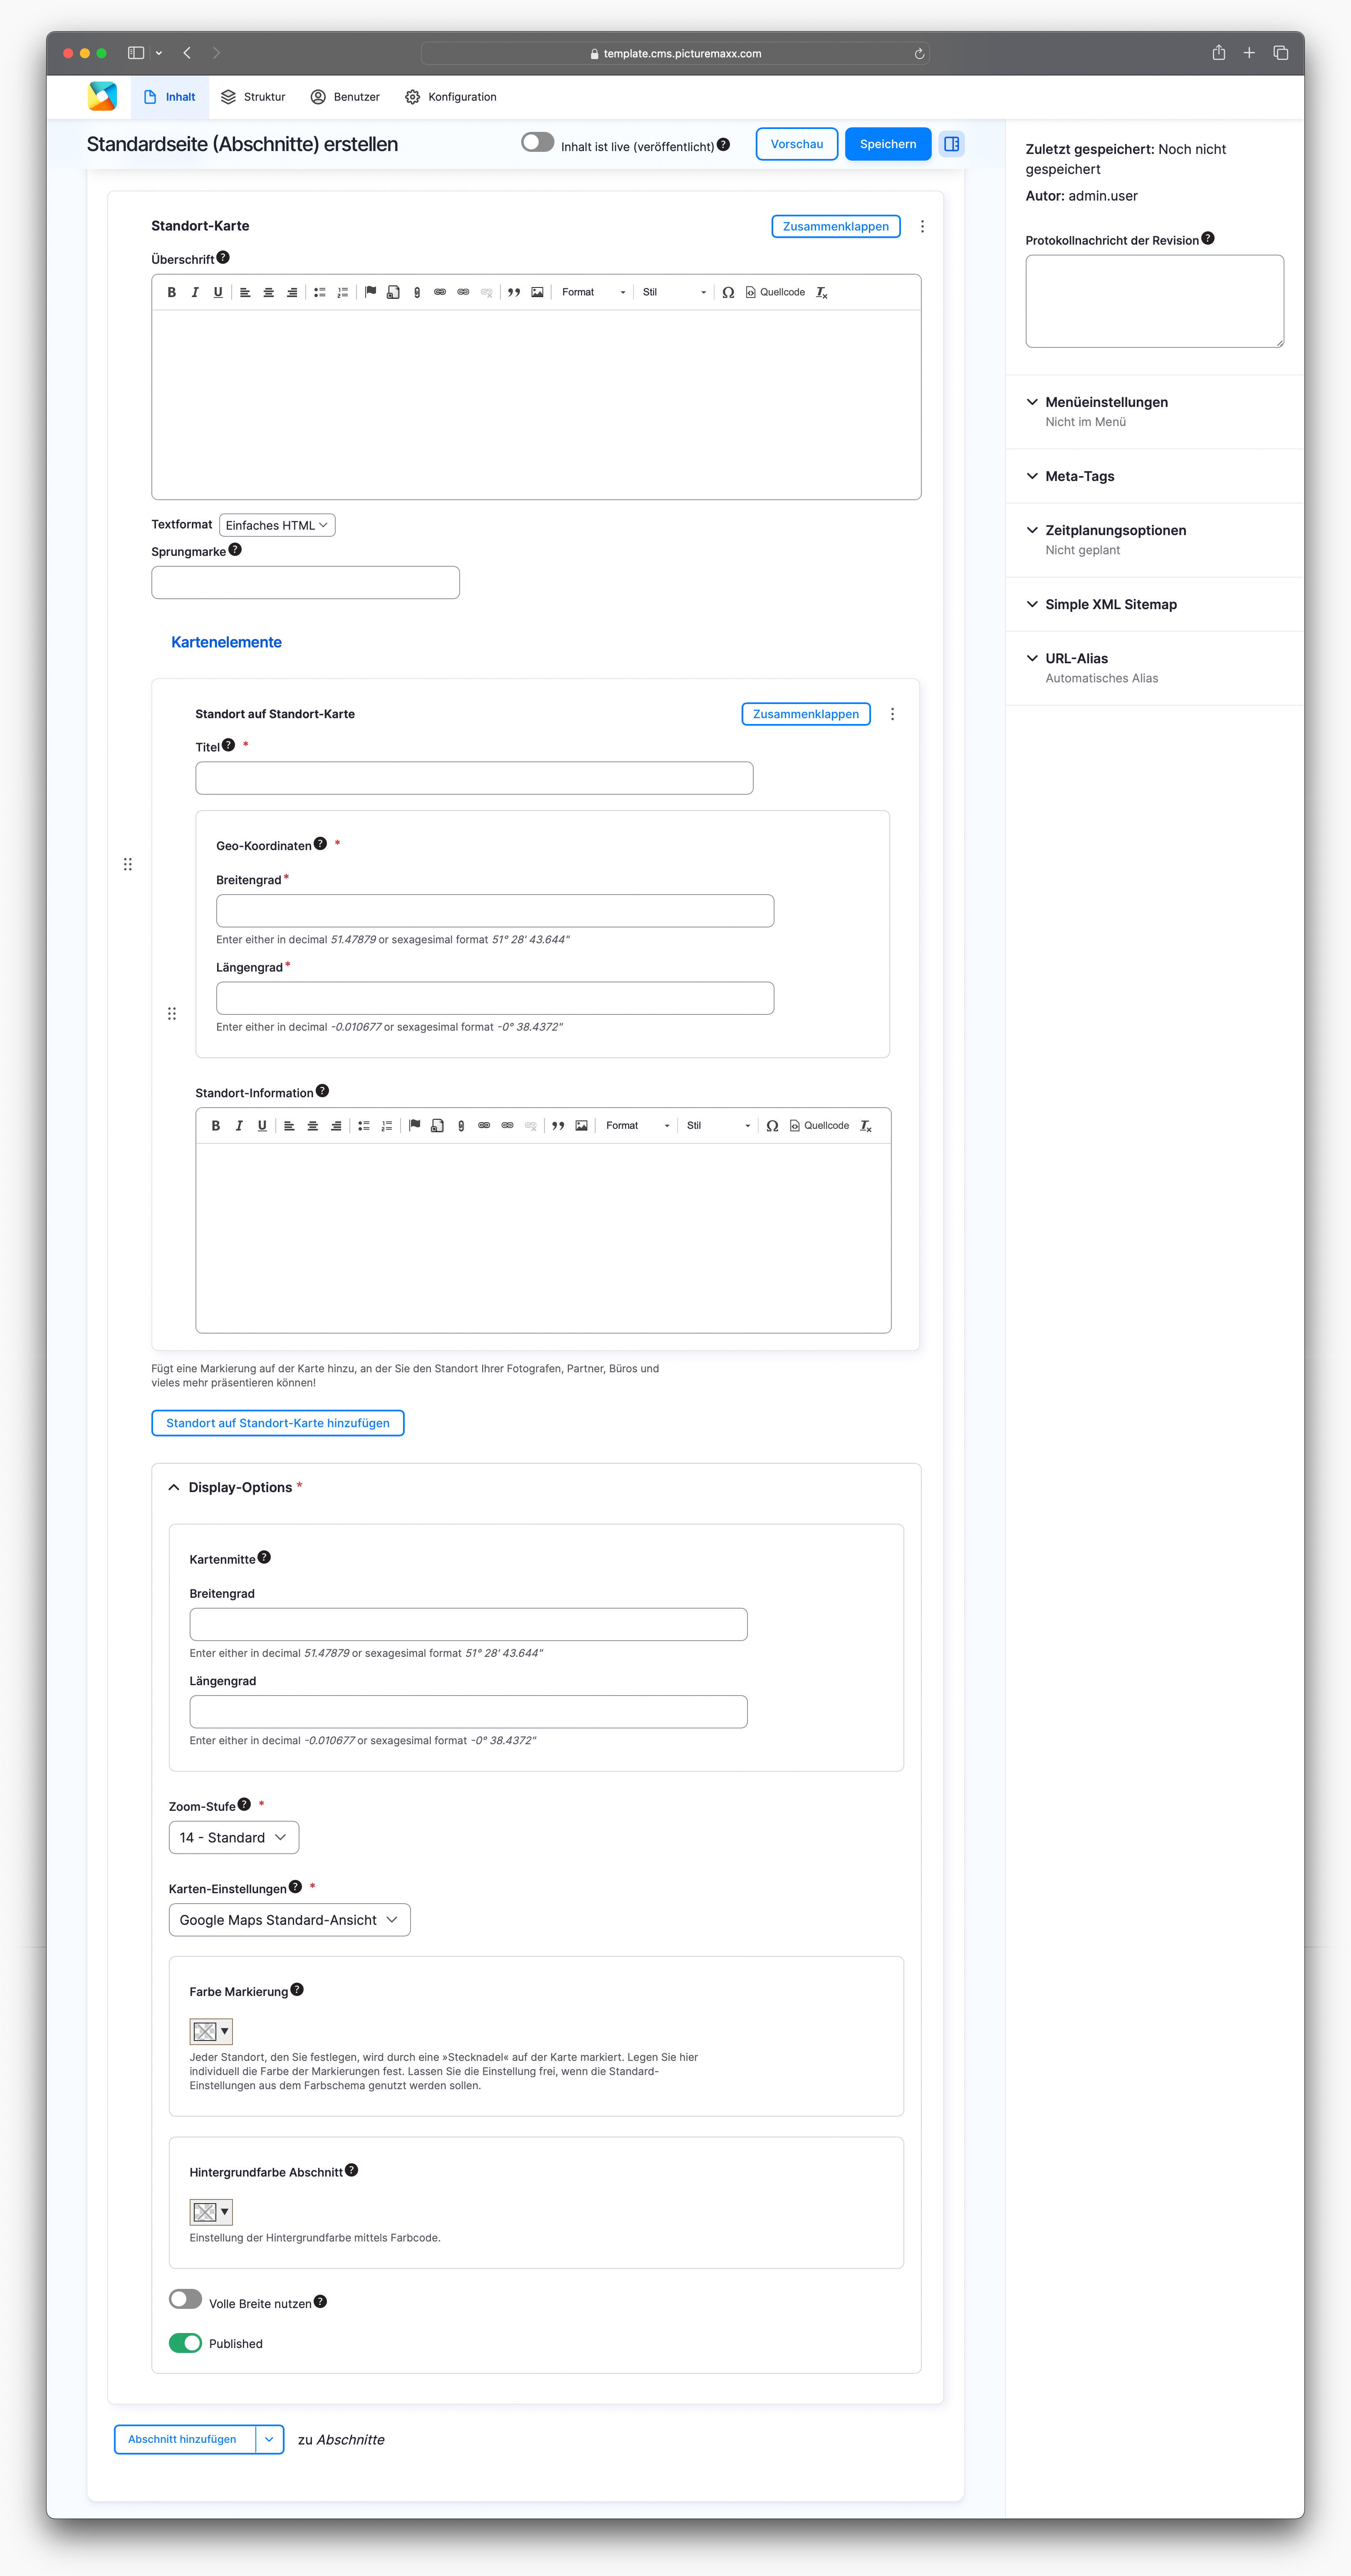Align text right in Überschrift editor
The image size is (1351, 2576).
pyautogui.click(x=292, y=292)
